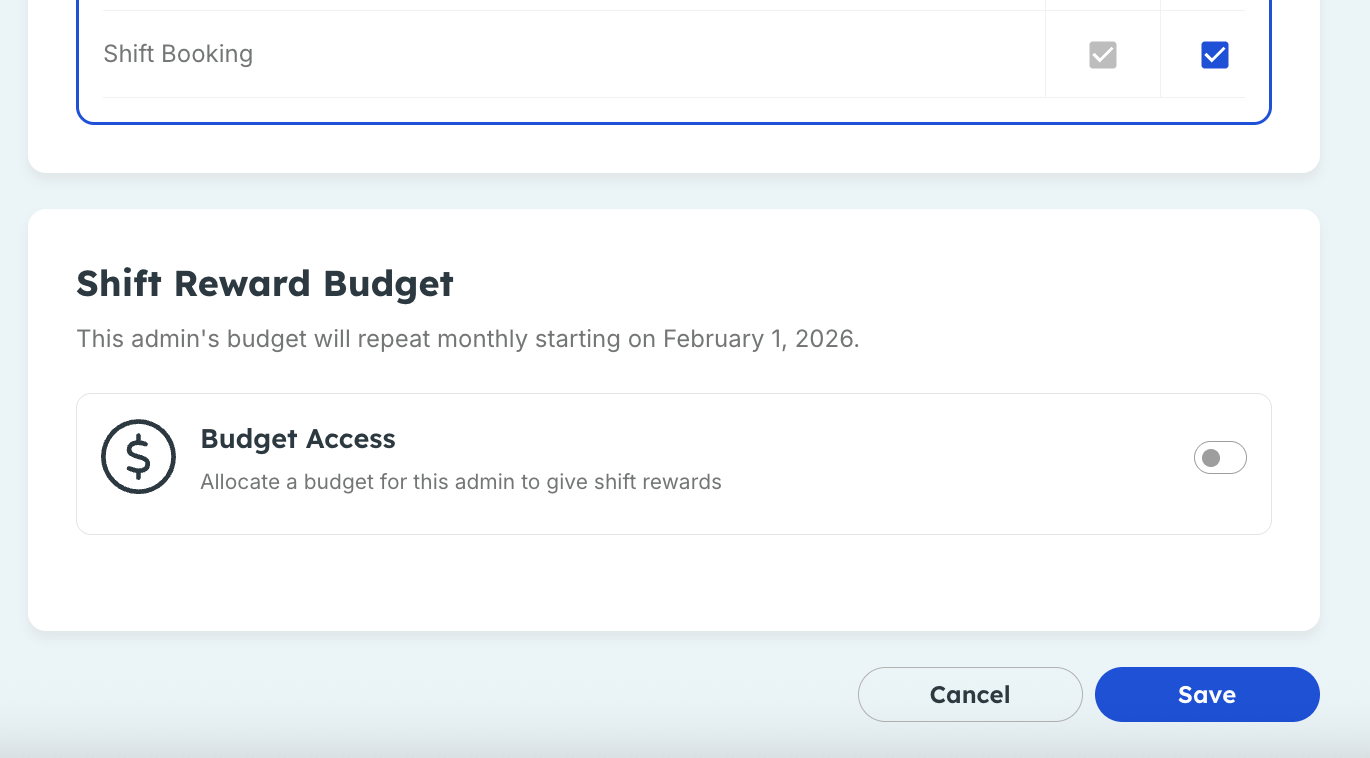Click the monthly budget repeat notice text
1370x758 pixels.
(x=468, y=339)
